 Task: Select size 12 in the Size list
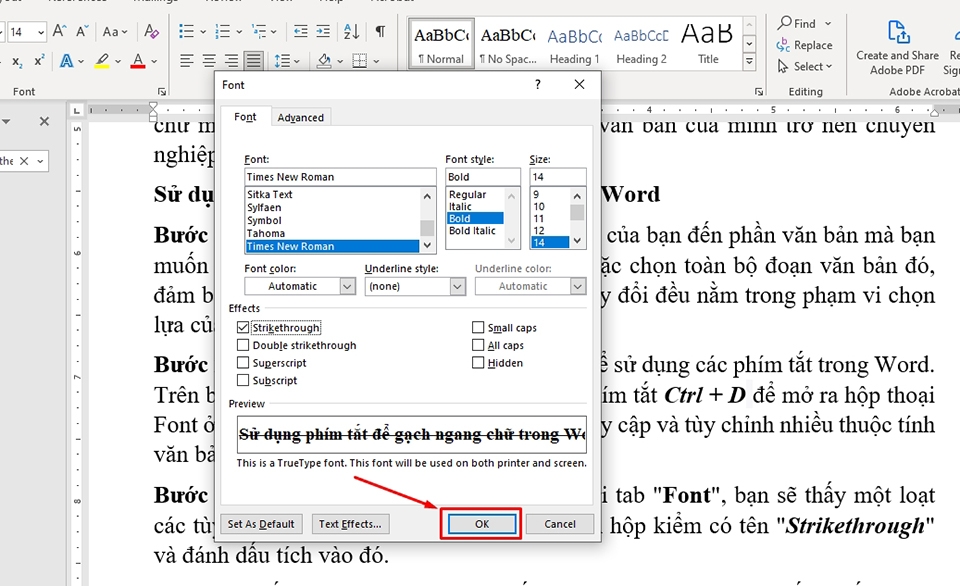click(549, 231)
